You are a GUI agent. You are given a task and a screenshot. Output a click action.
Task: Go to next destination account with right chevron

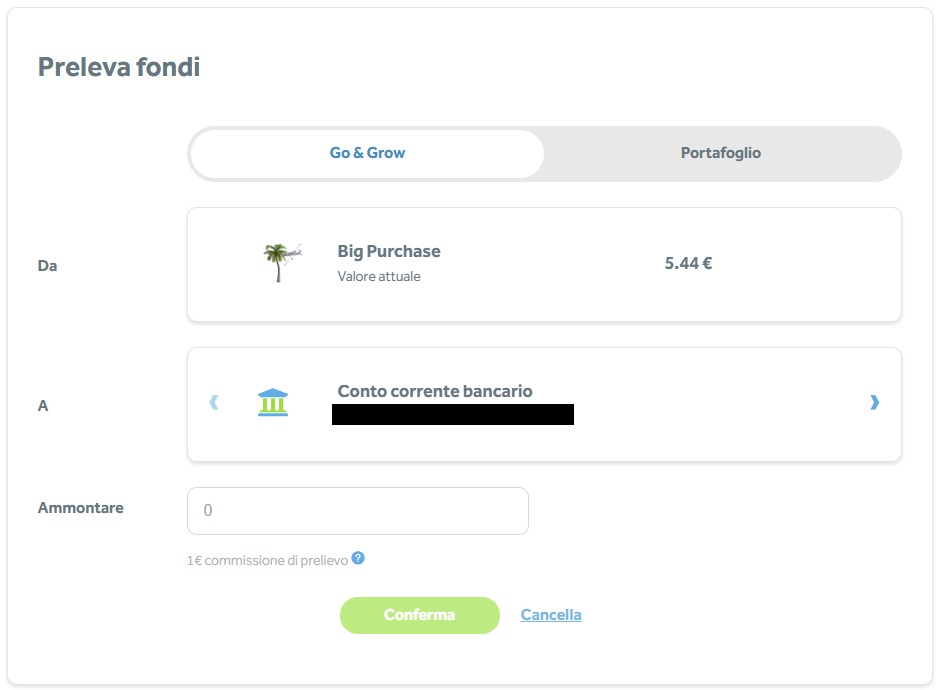(x=875, y=403)
